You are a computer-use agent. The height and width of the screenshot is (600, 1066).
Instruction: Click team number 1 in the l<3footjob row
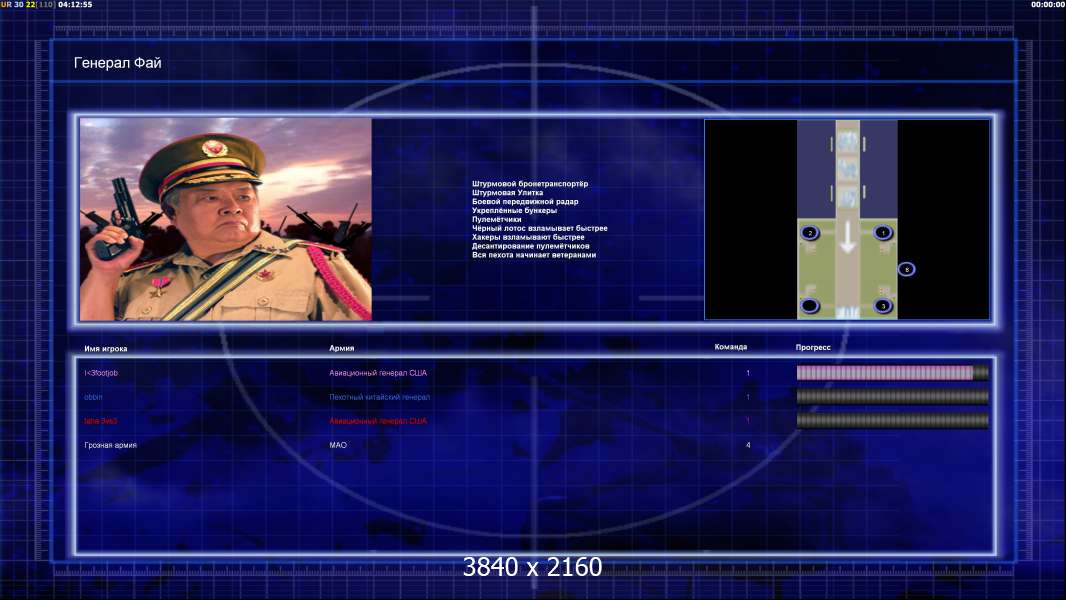pos(748,373)
